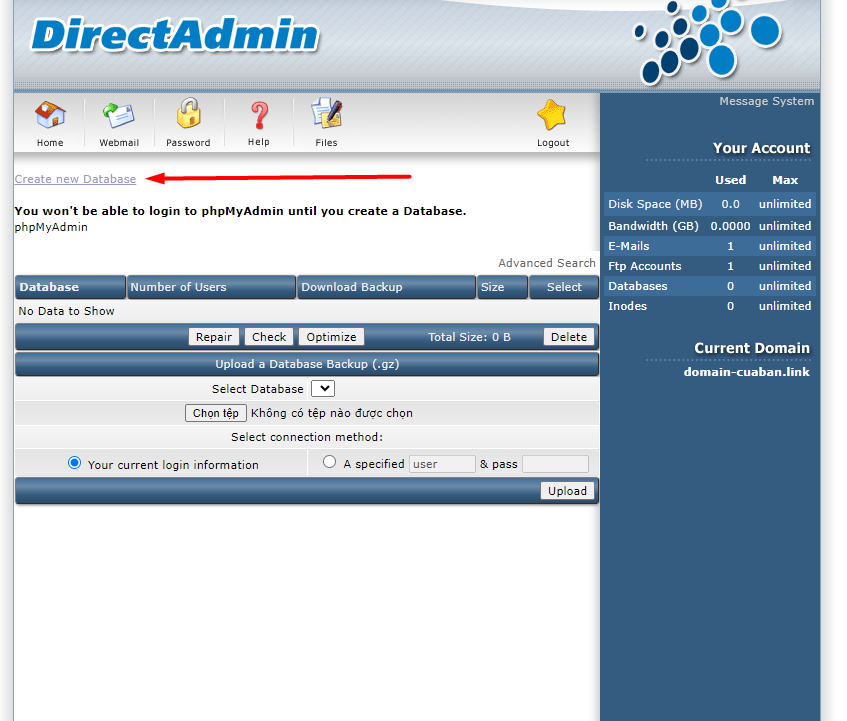Select Your current login information radio
This screenshot has height=721, width=847.
(x=75, y=463)
